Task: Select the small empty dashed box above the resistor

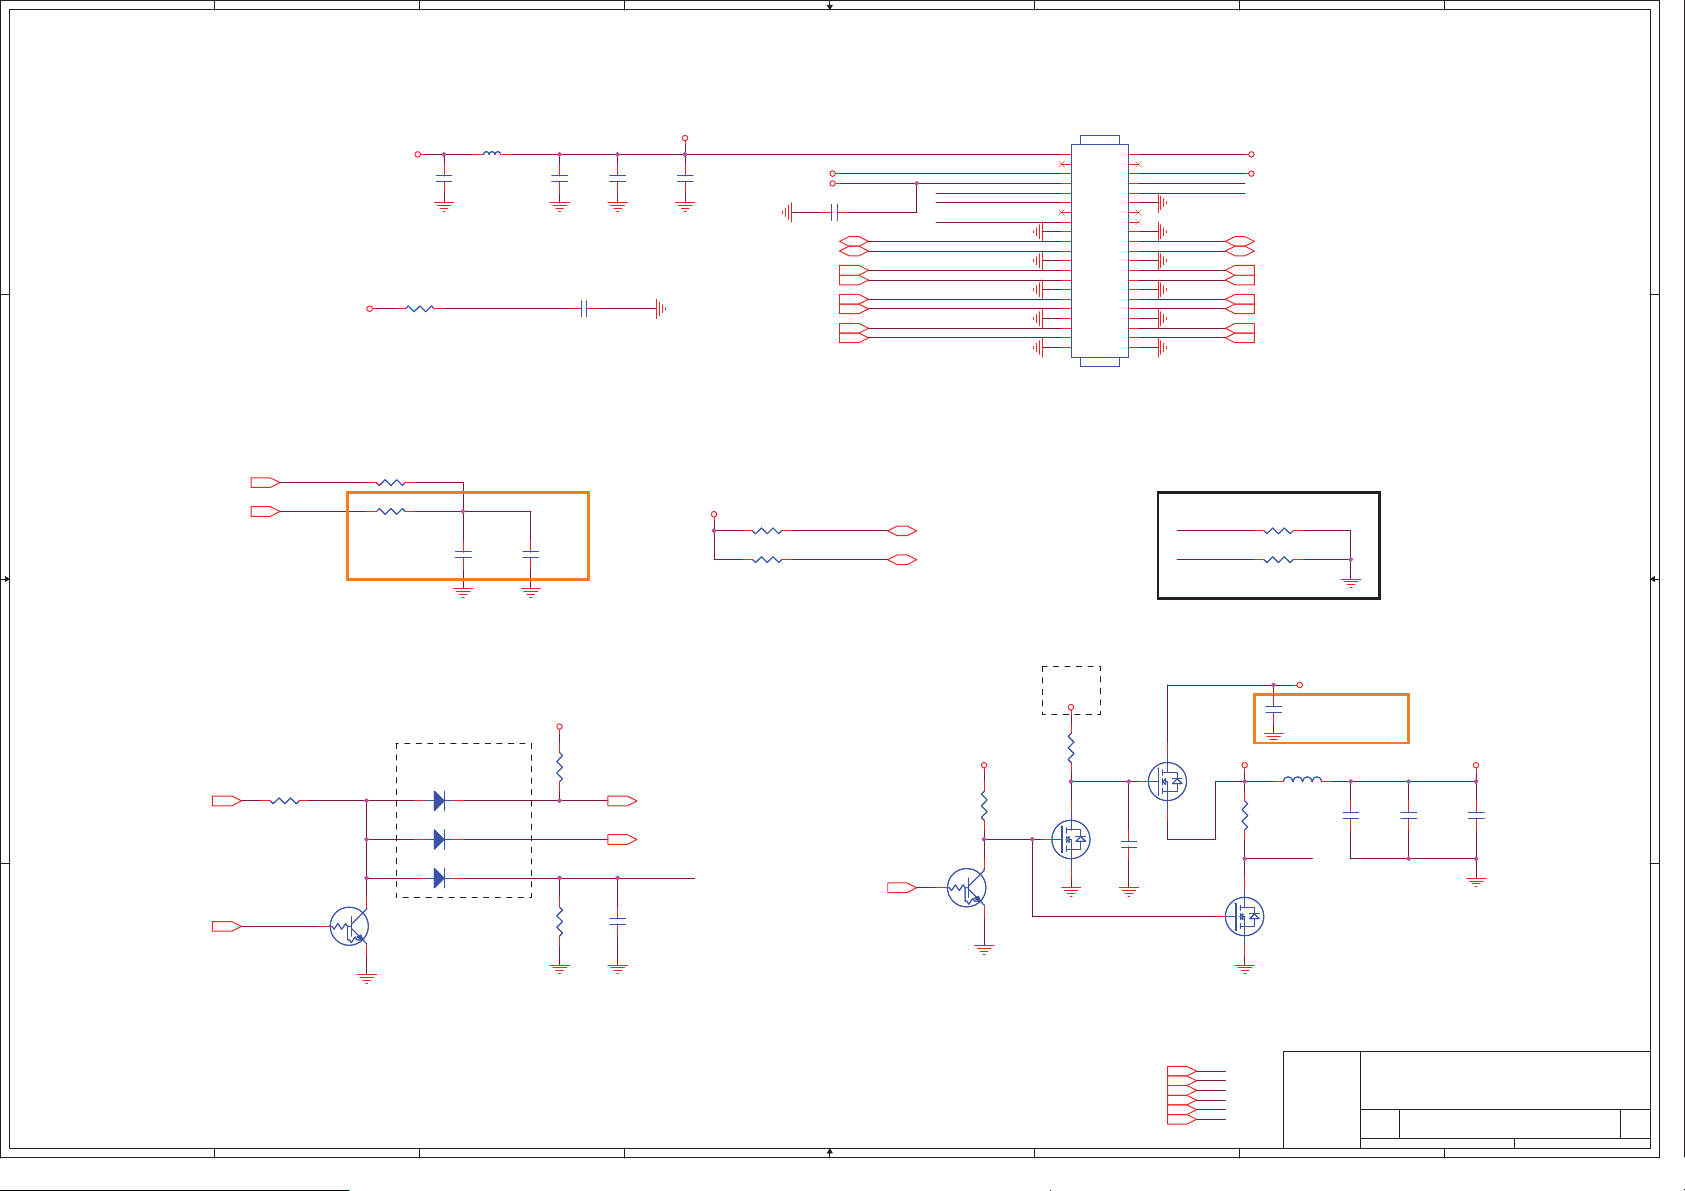Action: pos(1071,690)
